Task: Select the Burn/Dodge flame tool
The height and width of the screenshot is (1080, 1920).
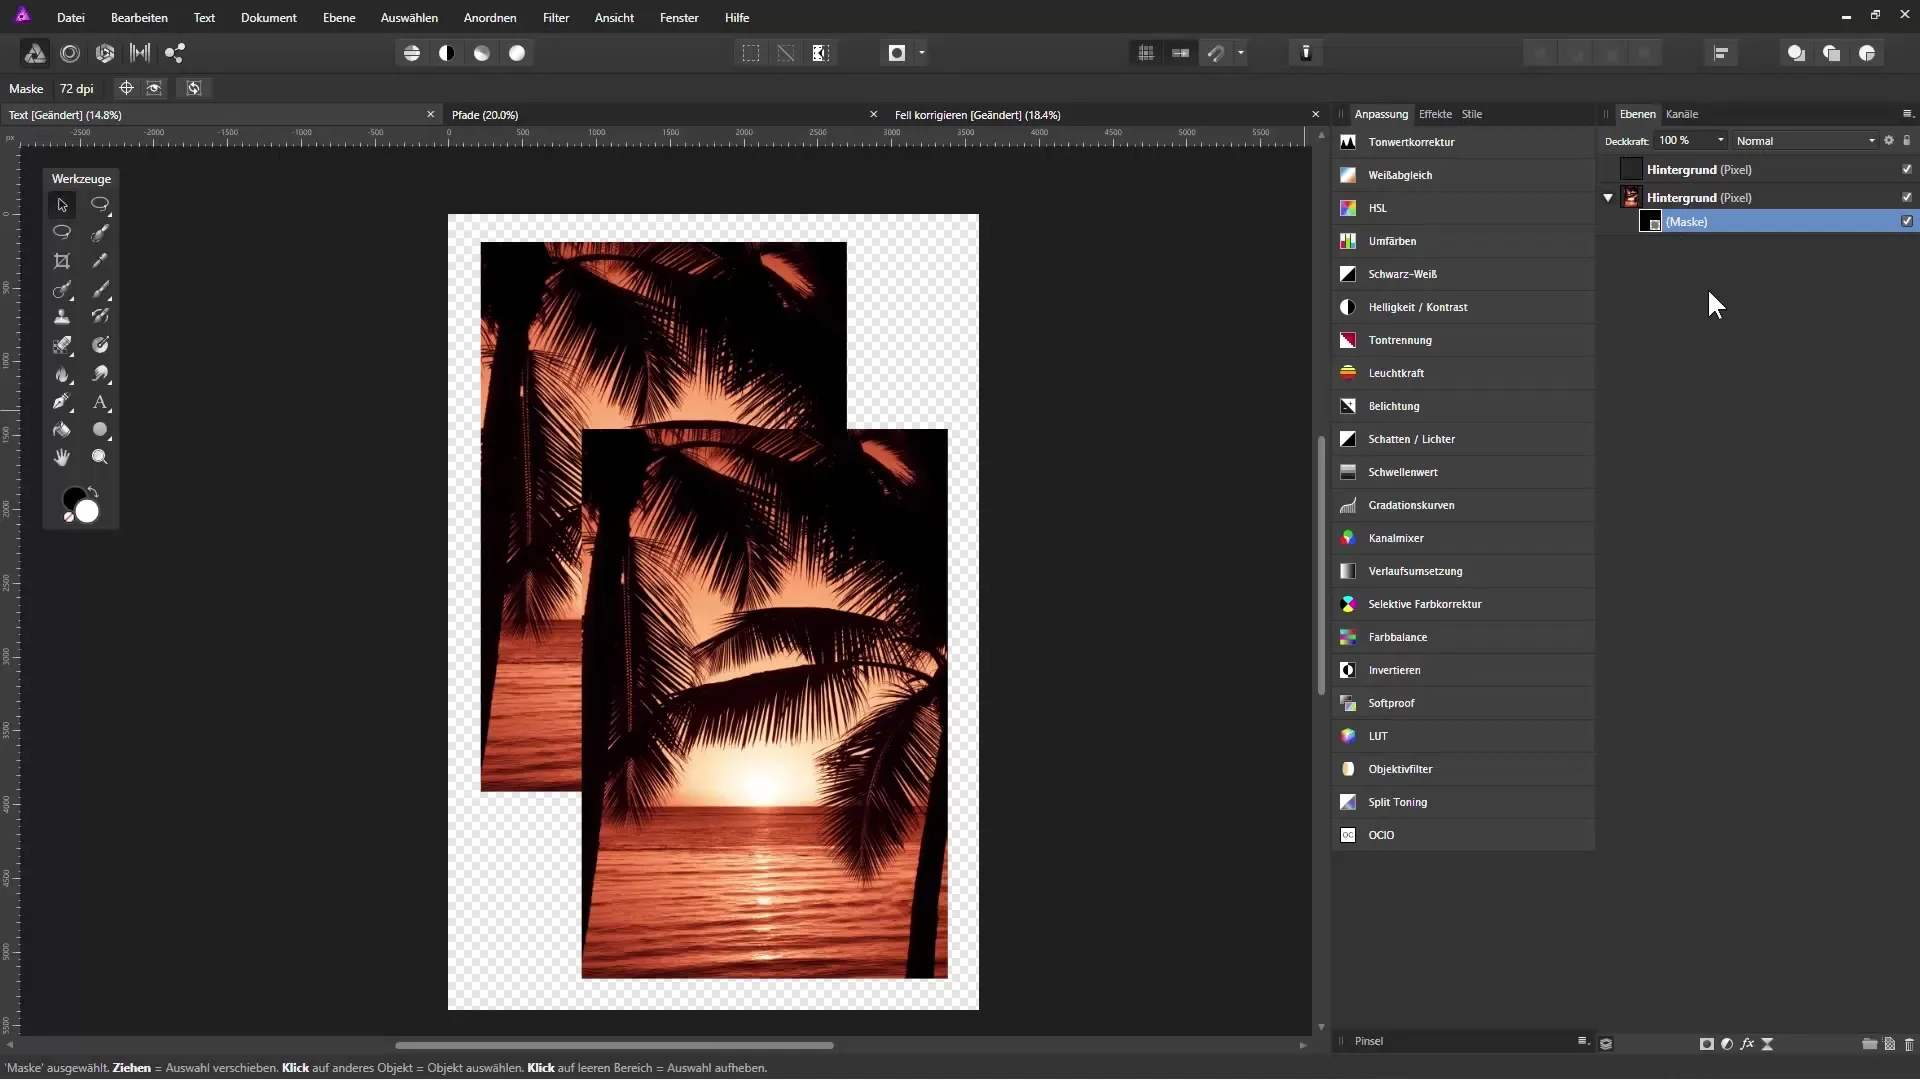Action: [62, 374]
